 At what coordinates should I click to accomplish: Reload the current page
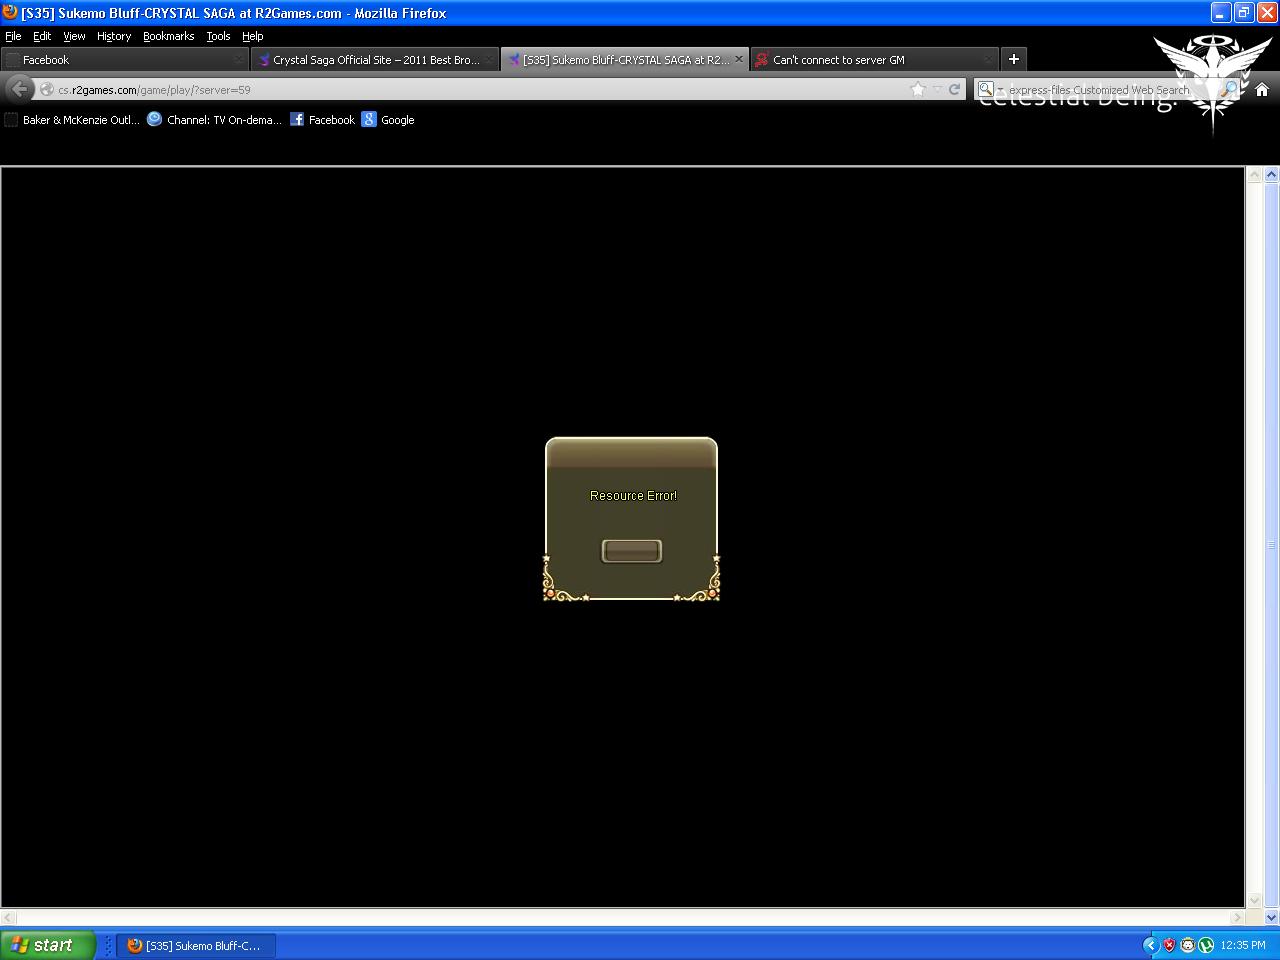[x=955, y=89]
